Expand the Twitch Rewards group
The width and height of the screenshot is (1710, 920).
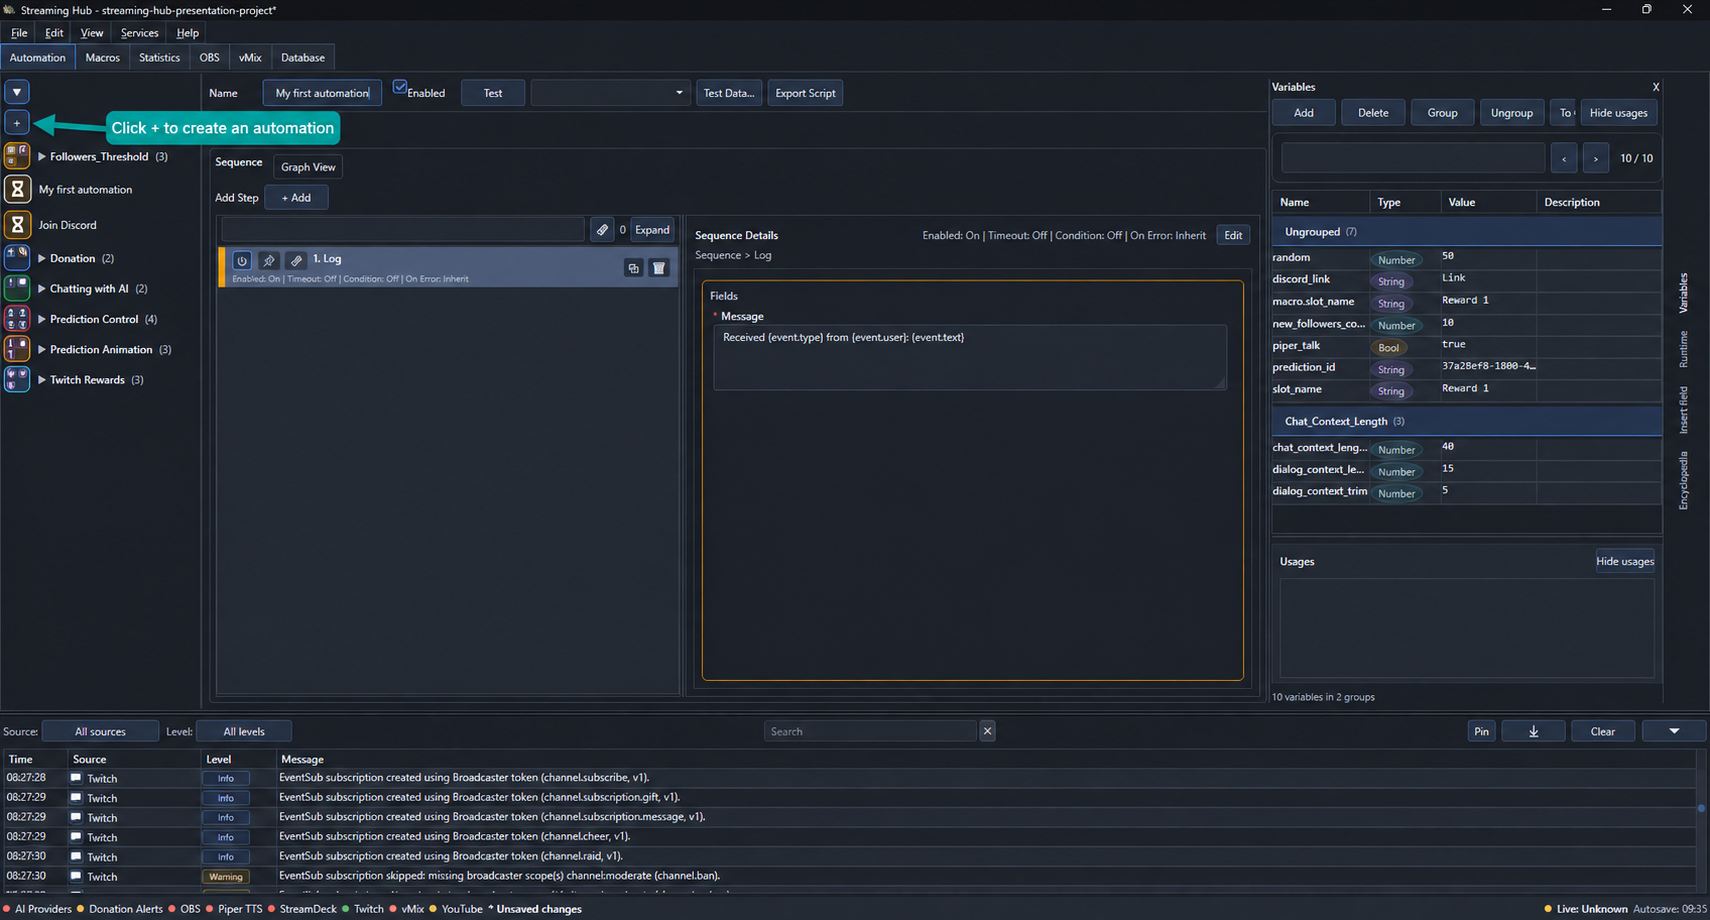coord(42,380)
